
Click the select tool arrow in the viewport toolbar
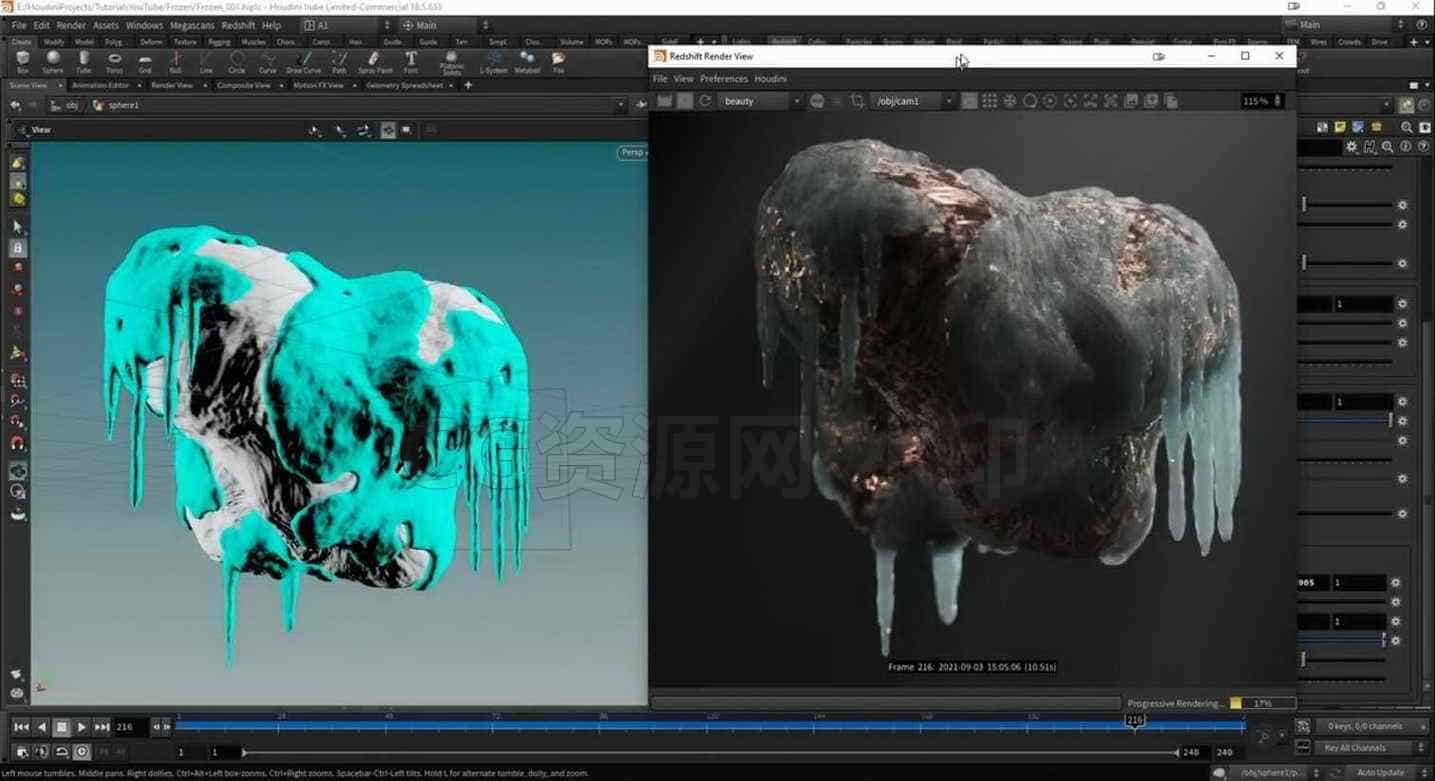pos(18,227)
